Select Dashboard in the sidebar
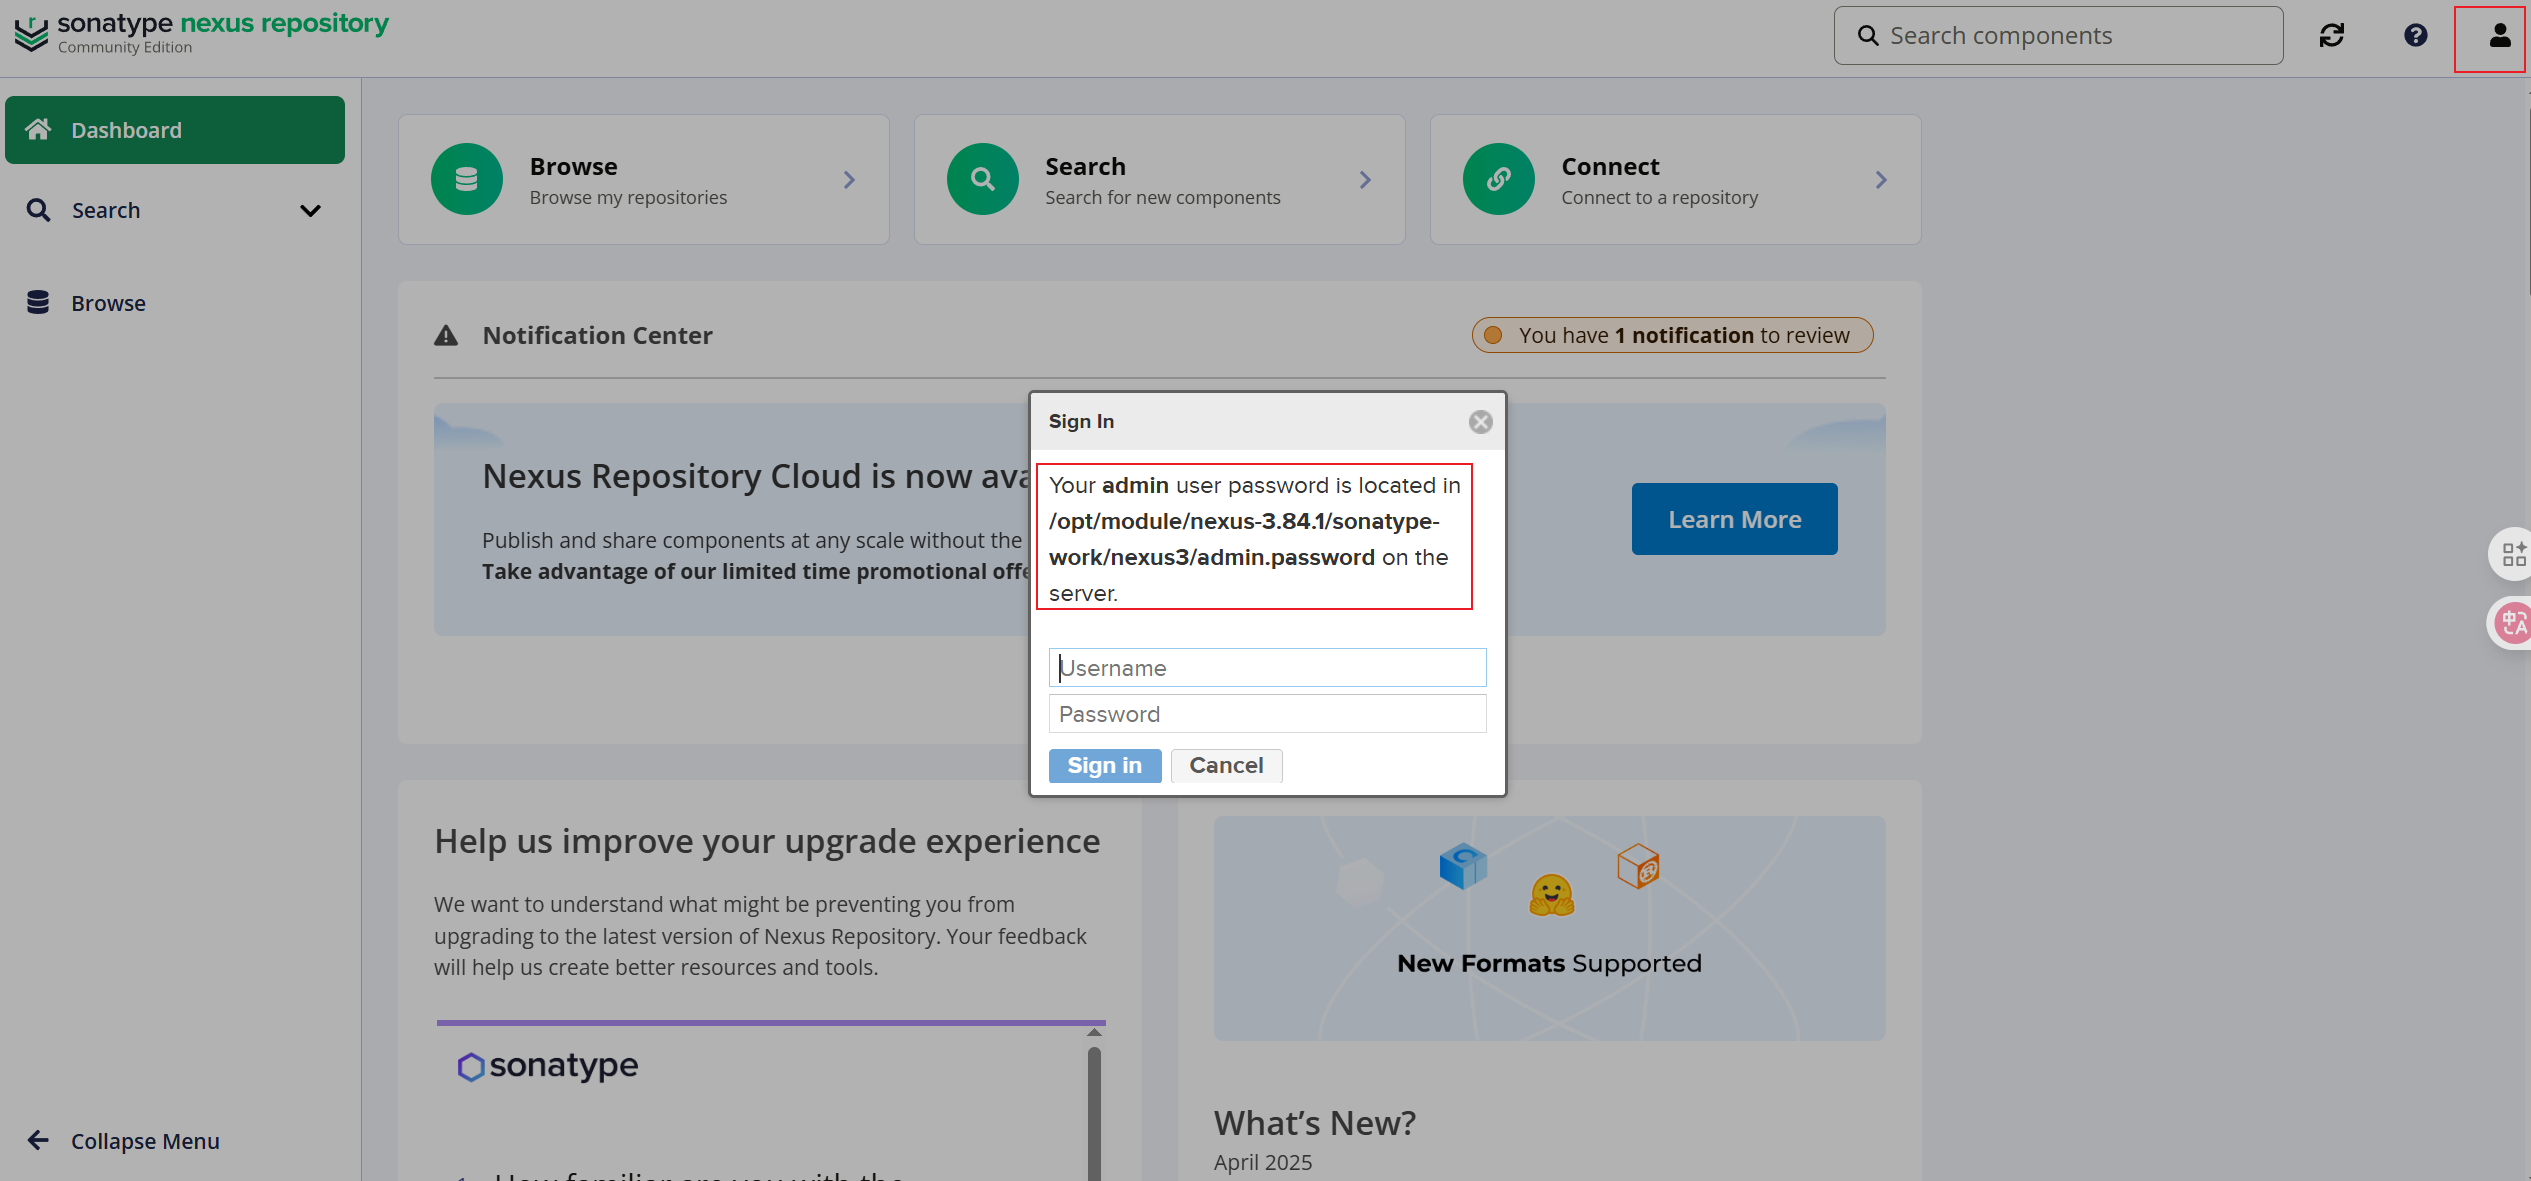2531x1181 pixels. coord(175,130)
